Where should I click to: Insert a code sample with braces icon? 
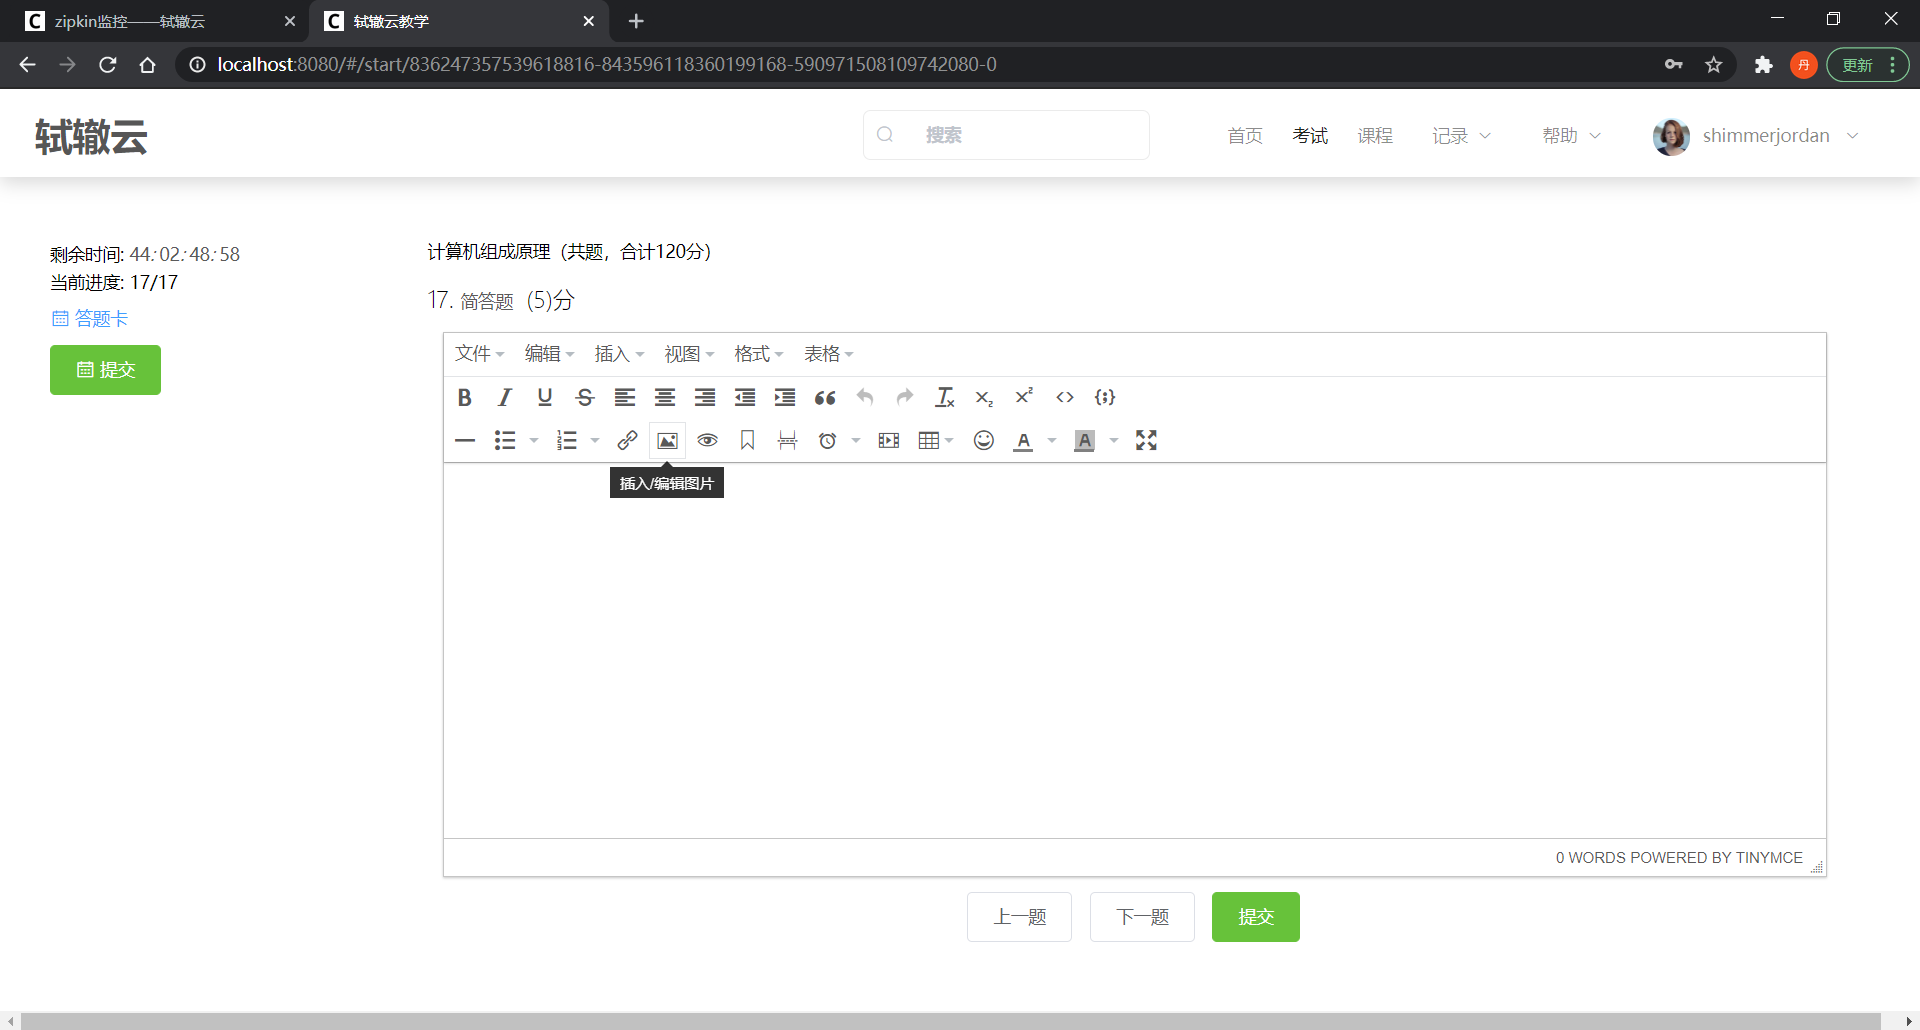(1105, 397)
